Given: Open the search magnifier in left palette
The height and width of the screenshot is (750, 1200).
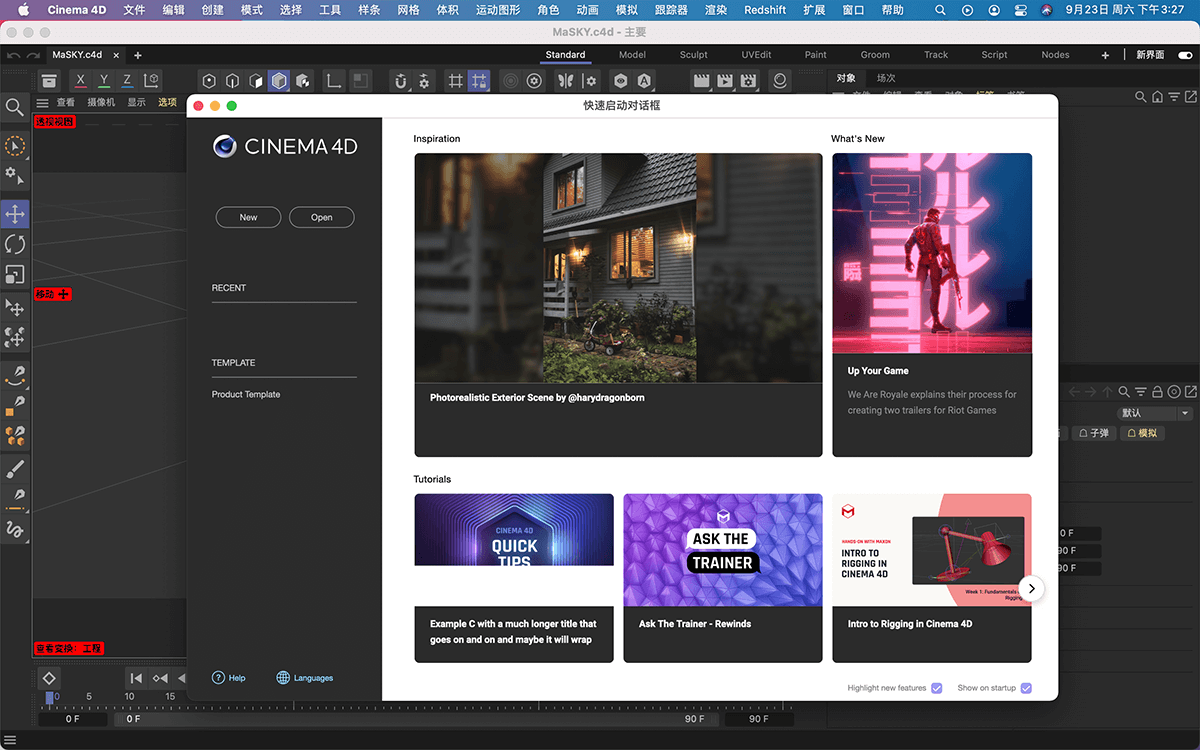Looking at the screenshot, I should pyautogui.click(x=14, y=107).
